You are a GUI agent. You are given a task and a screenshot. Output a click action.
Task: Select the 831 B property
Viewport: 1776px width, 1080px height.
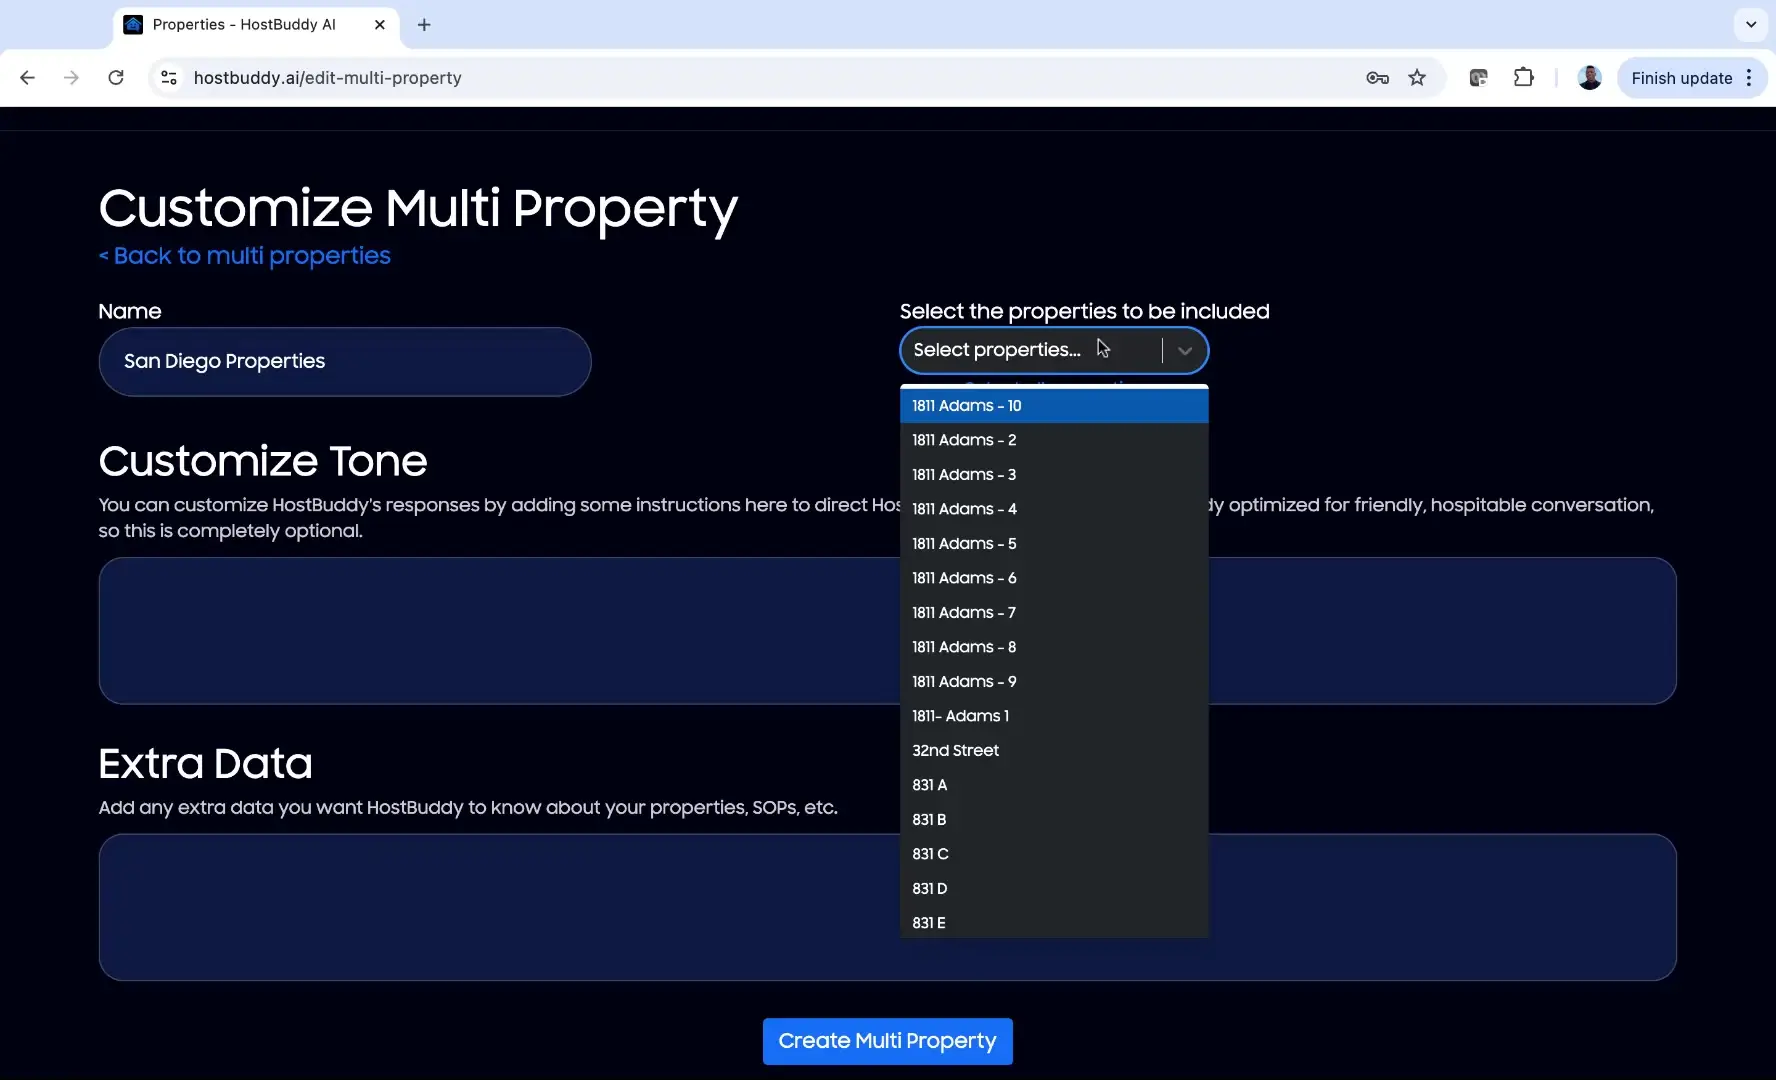click(1054, 820)
